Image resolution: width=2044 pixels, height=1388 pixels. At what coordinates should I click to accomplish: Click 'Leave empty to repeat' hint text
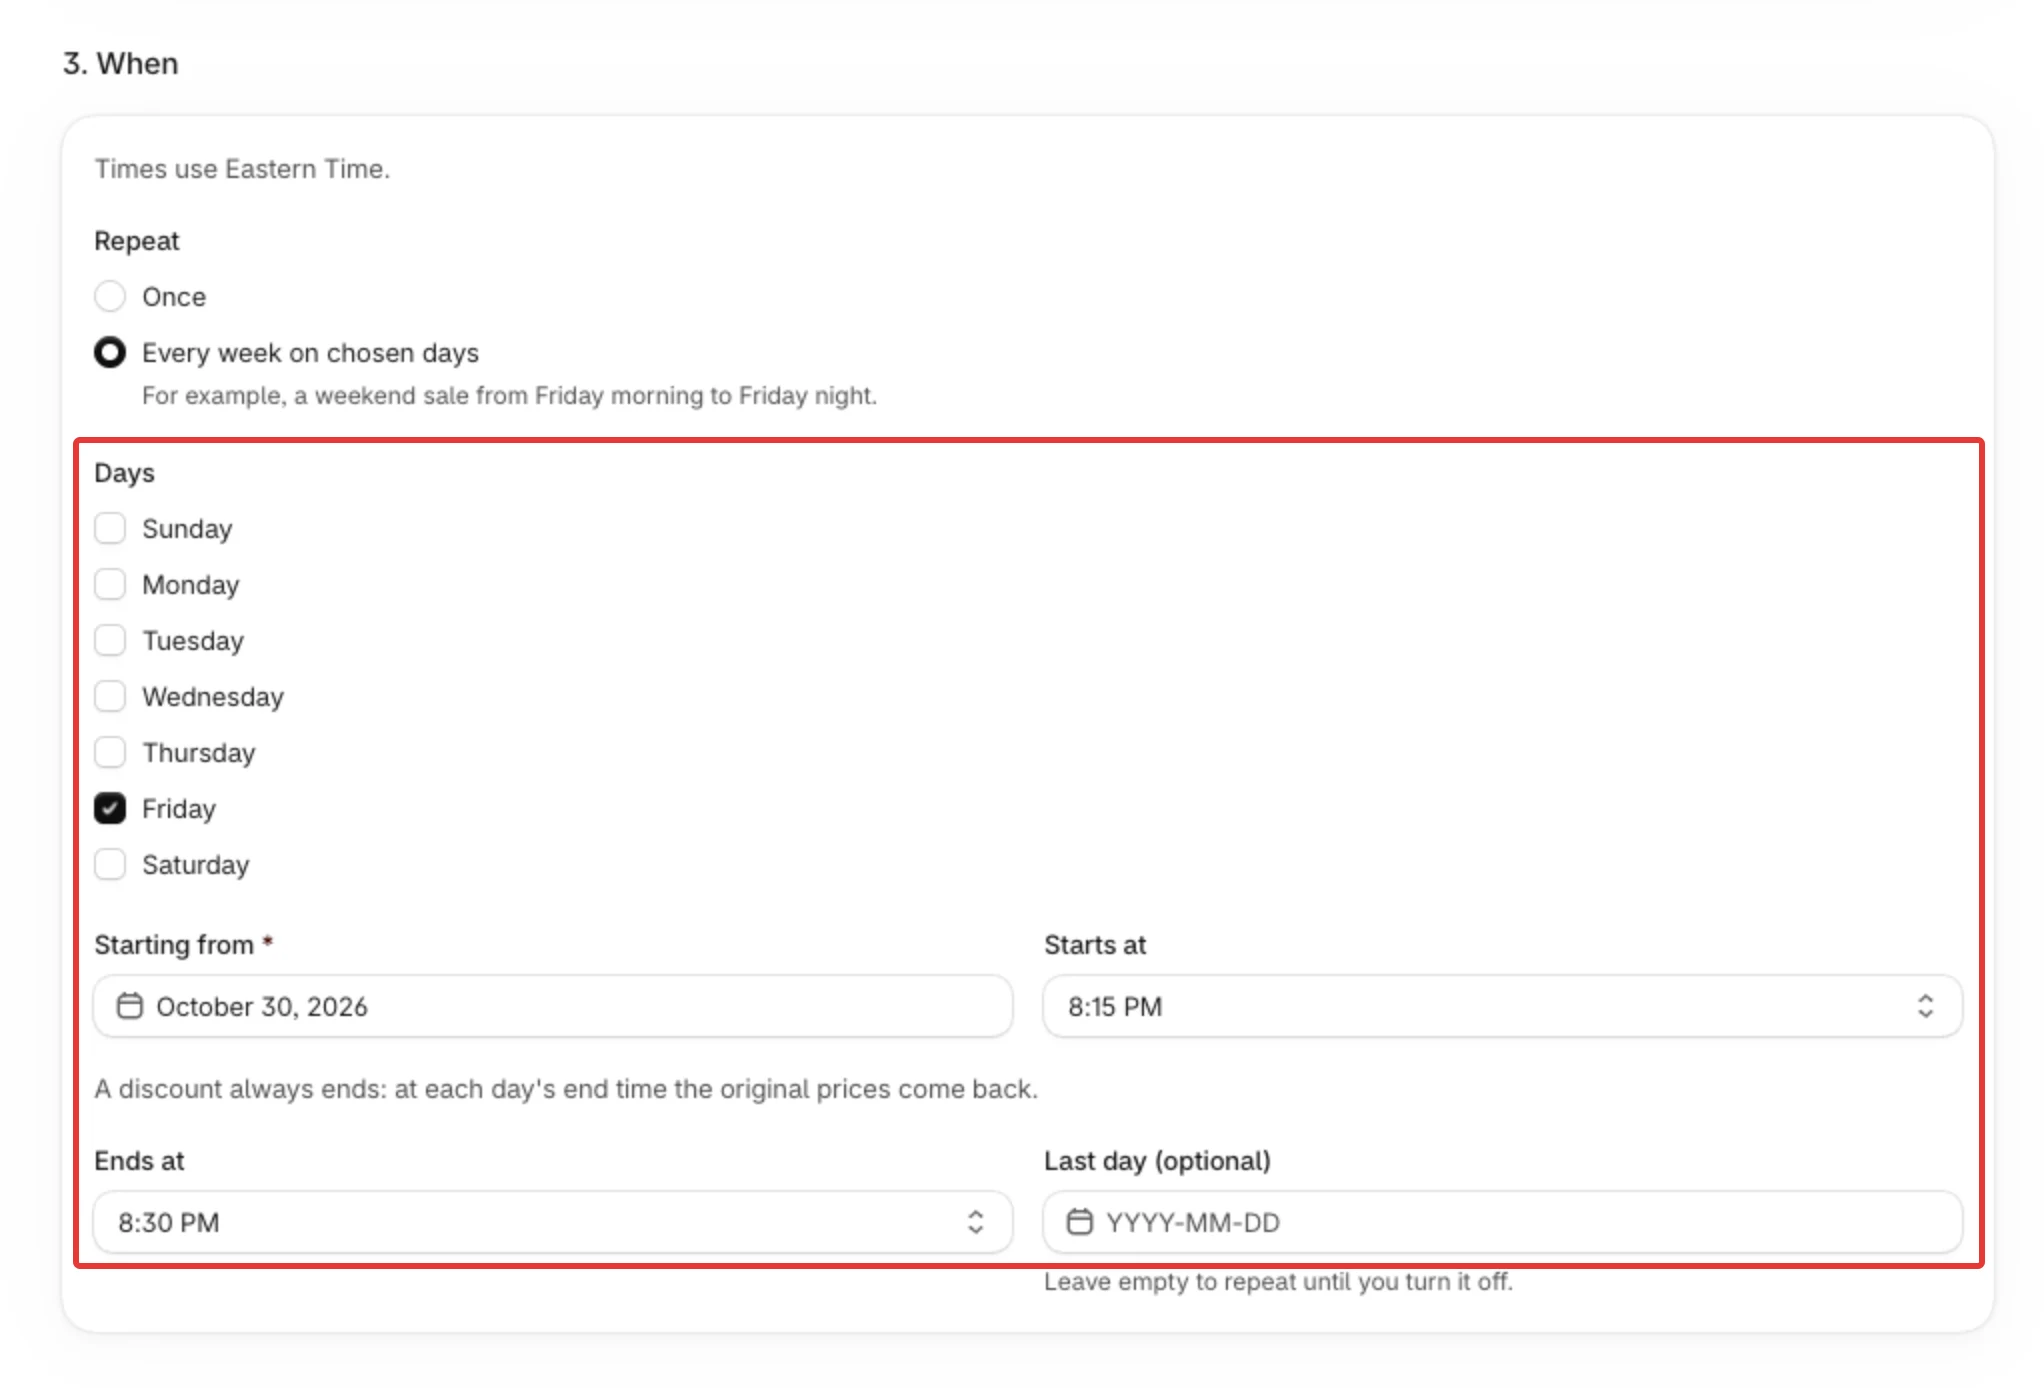coord(1278,1282)
